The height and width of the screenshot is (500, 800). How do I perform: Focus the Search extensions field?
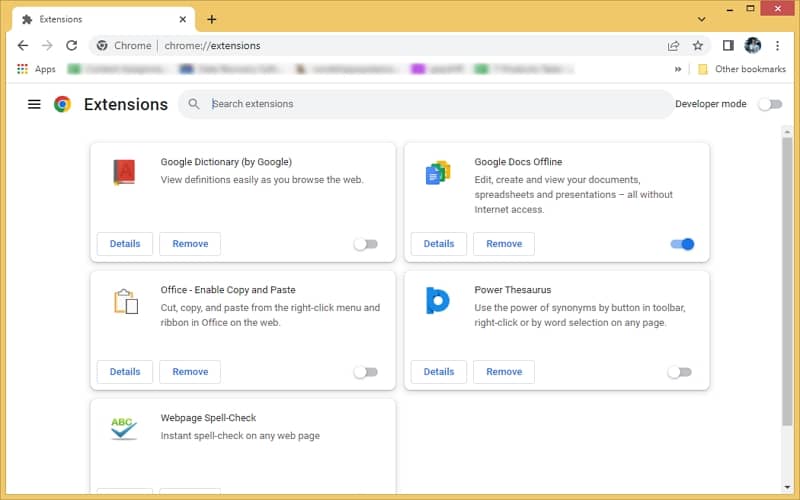(426, 104)
